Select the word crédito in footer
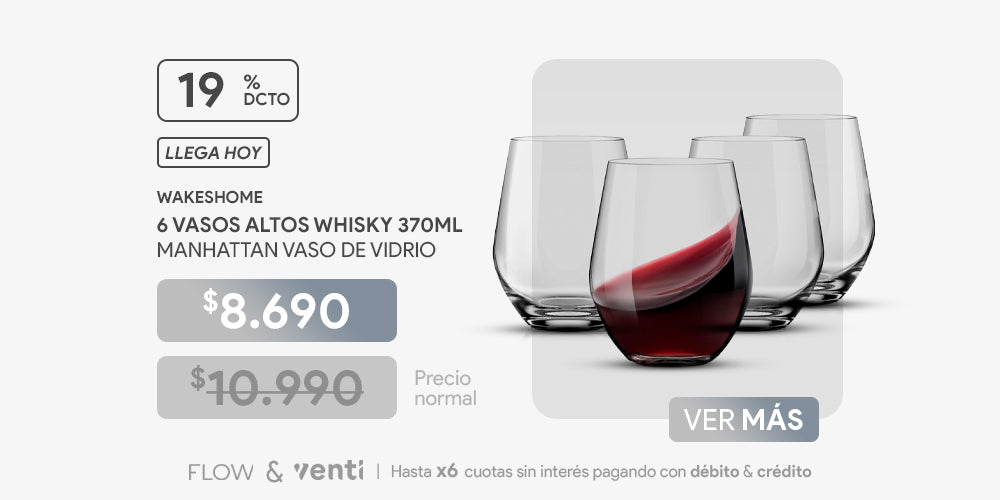 [x=784, y=472]
